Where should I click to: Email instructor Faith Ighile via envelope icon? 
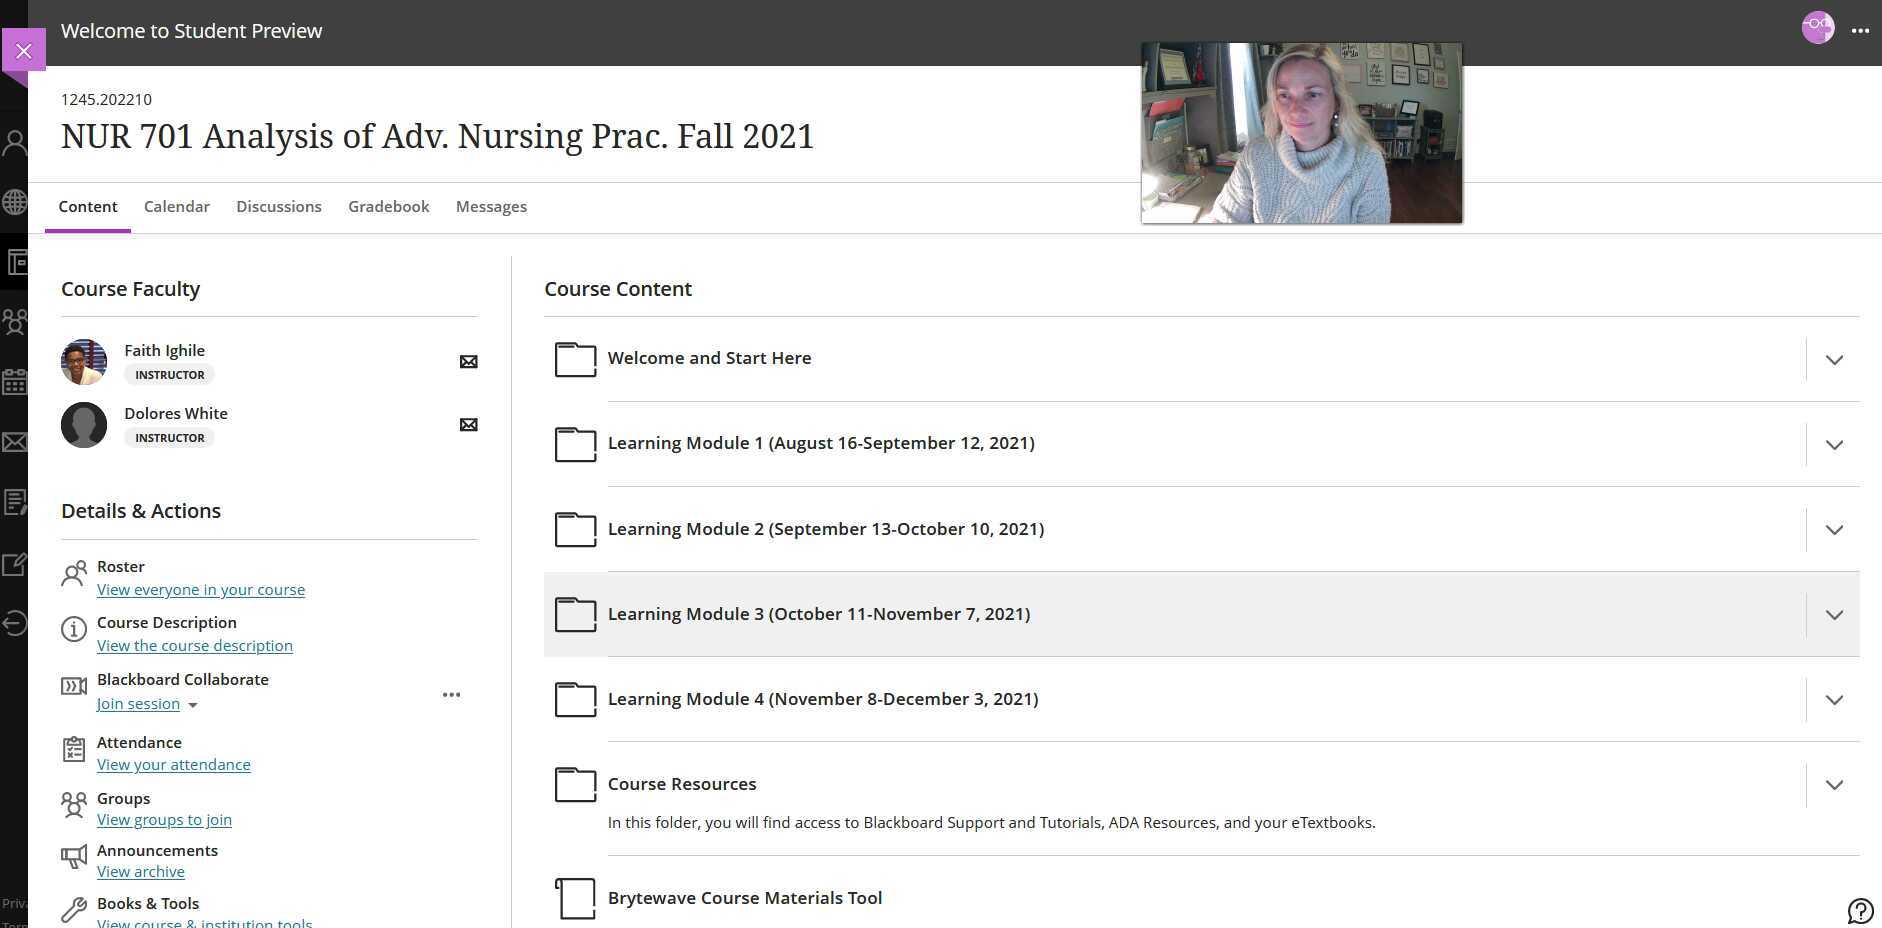click(x=468, y=361)
